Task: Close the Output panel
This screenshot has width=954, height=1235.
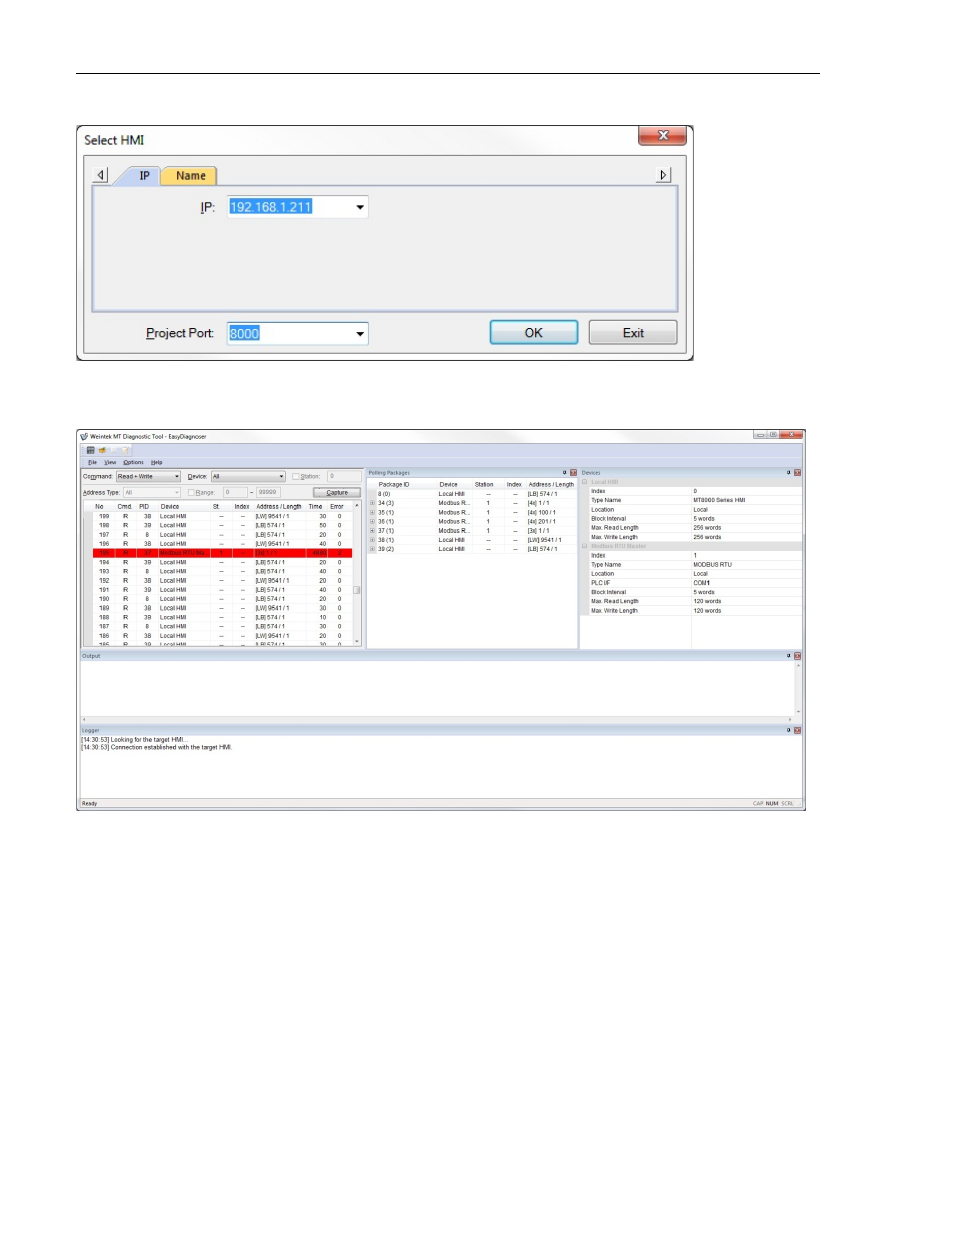Action: 798,656
